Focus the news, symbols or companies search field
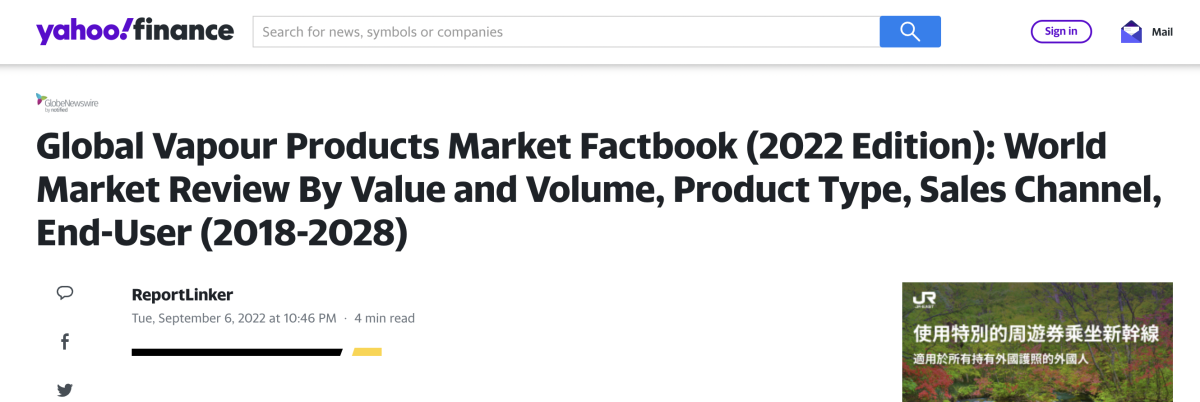1200x402 pixels. (566, 32)
